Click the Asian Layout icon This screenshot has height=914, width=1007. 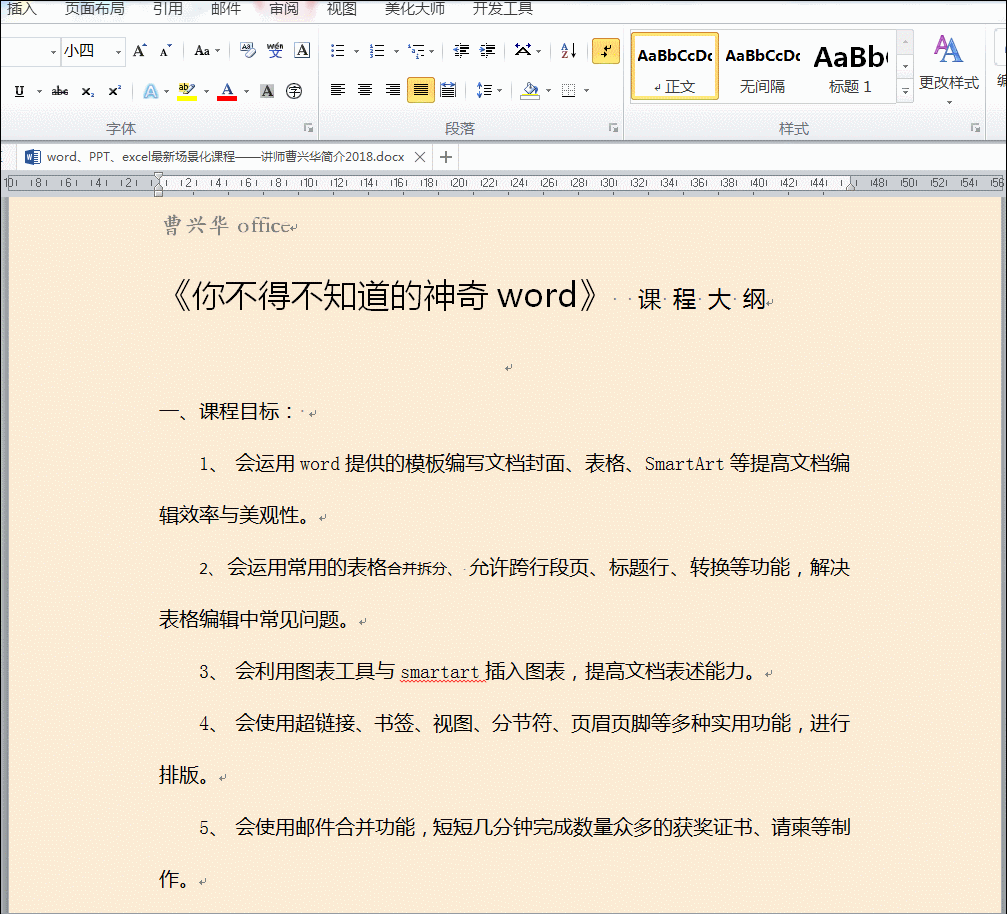pos(523,51)
